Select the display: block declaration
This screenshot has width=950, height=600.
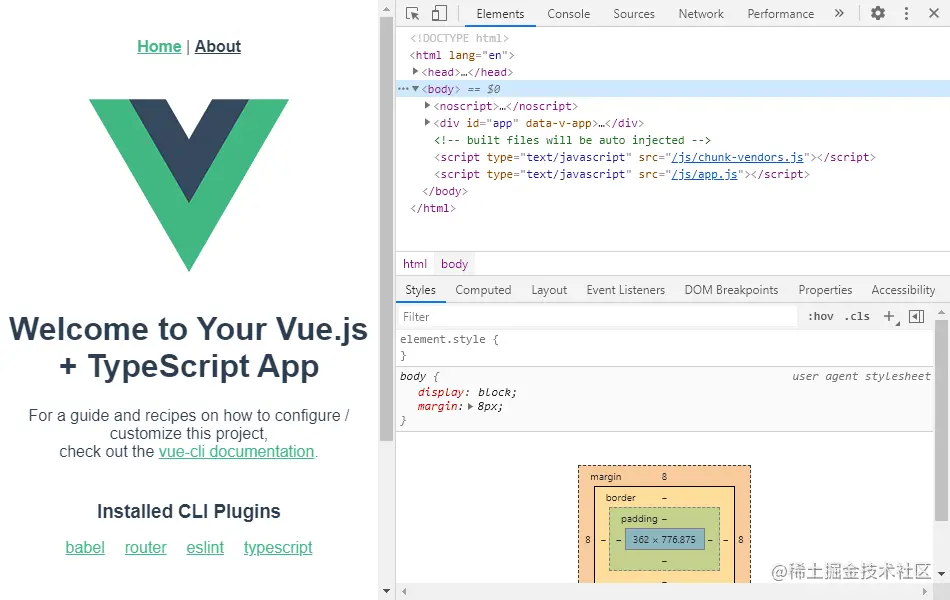467,392
